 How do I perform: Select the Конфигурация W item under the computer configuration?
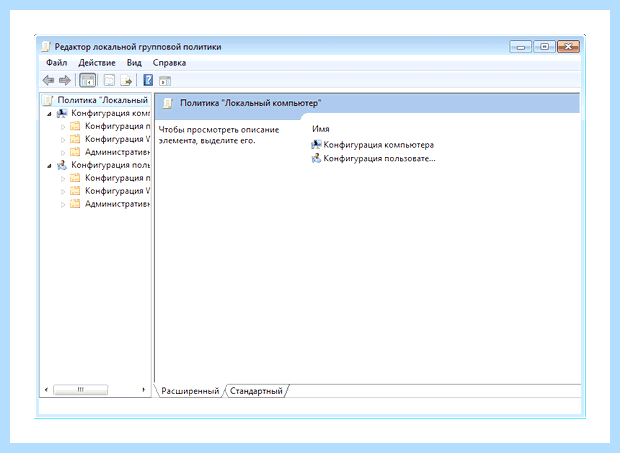(x=117, y=140)
